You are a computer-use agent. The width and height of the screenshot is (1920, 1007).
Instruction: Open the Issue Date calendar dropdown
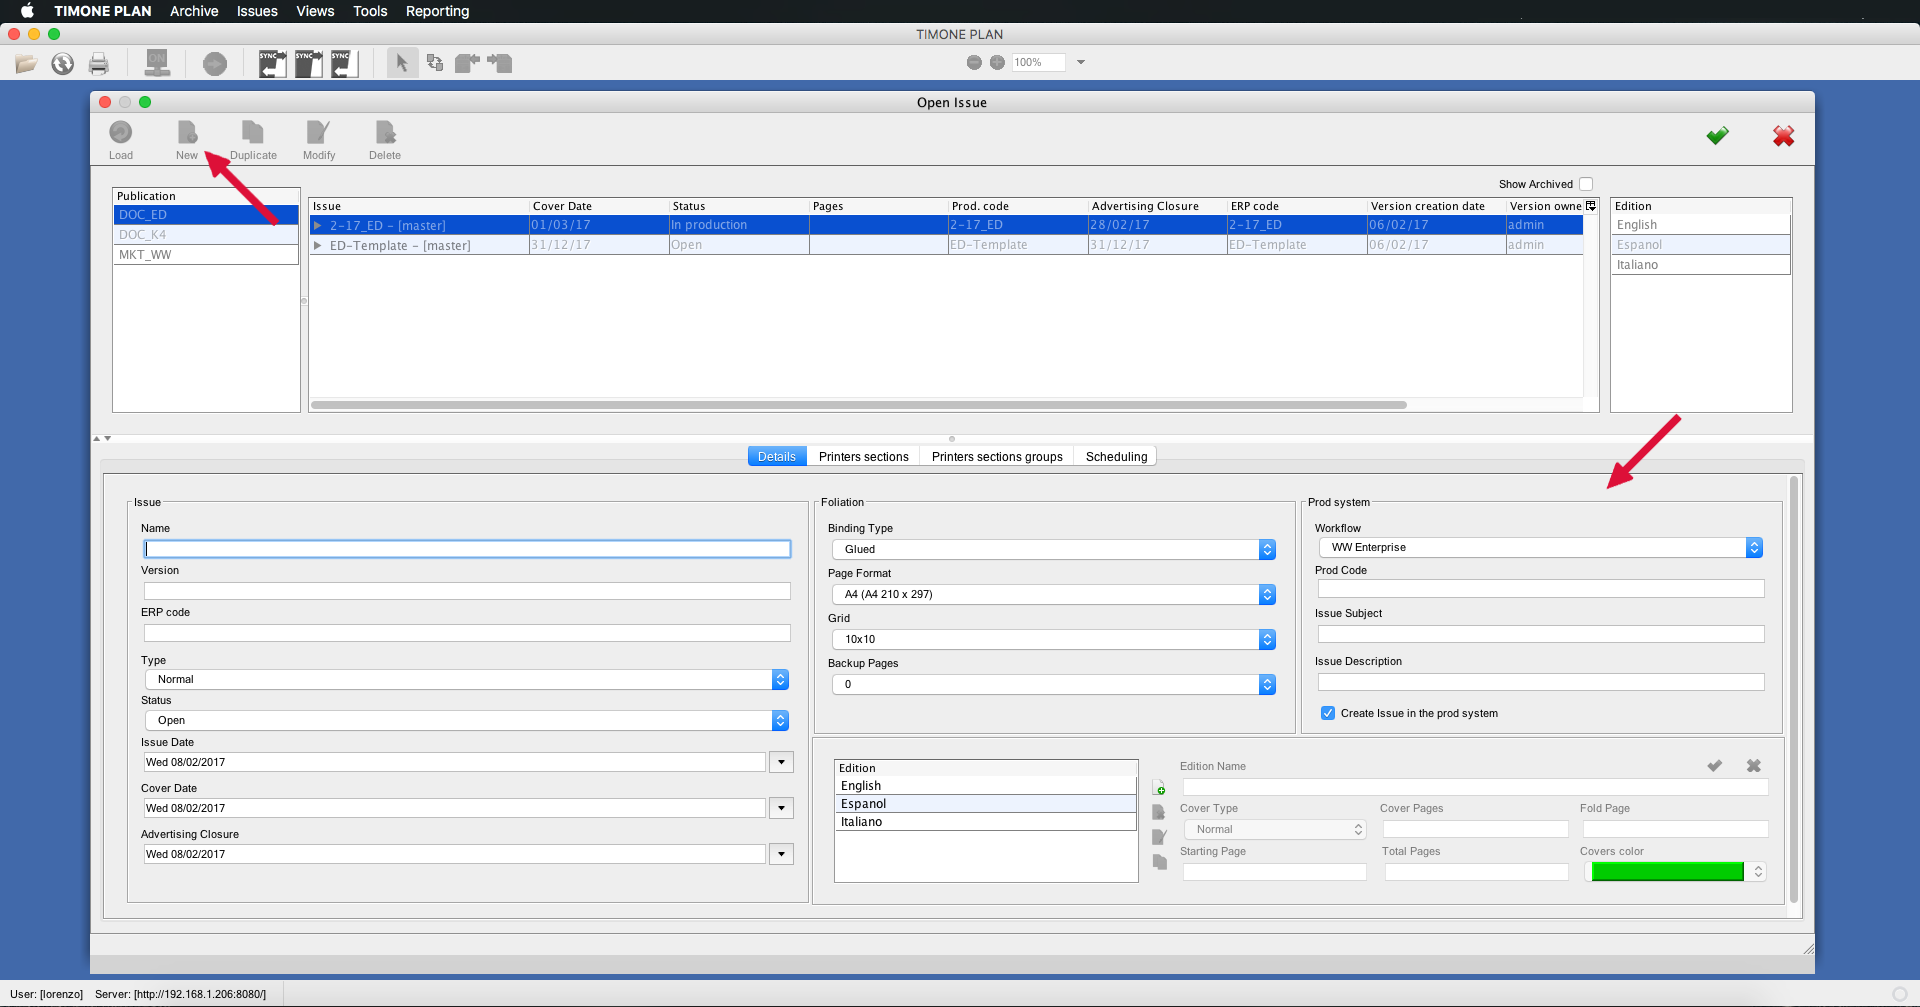coord(781,762)
